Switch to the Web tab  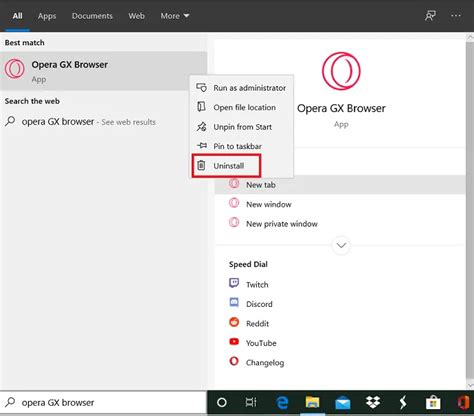click(x=136, y=16)
